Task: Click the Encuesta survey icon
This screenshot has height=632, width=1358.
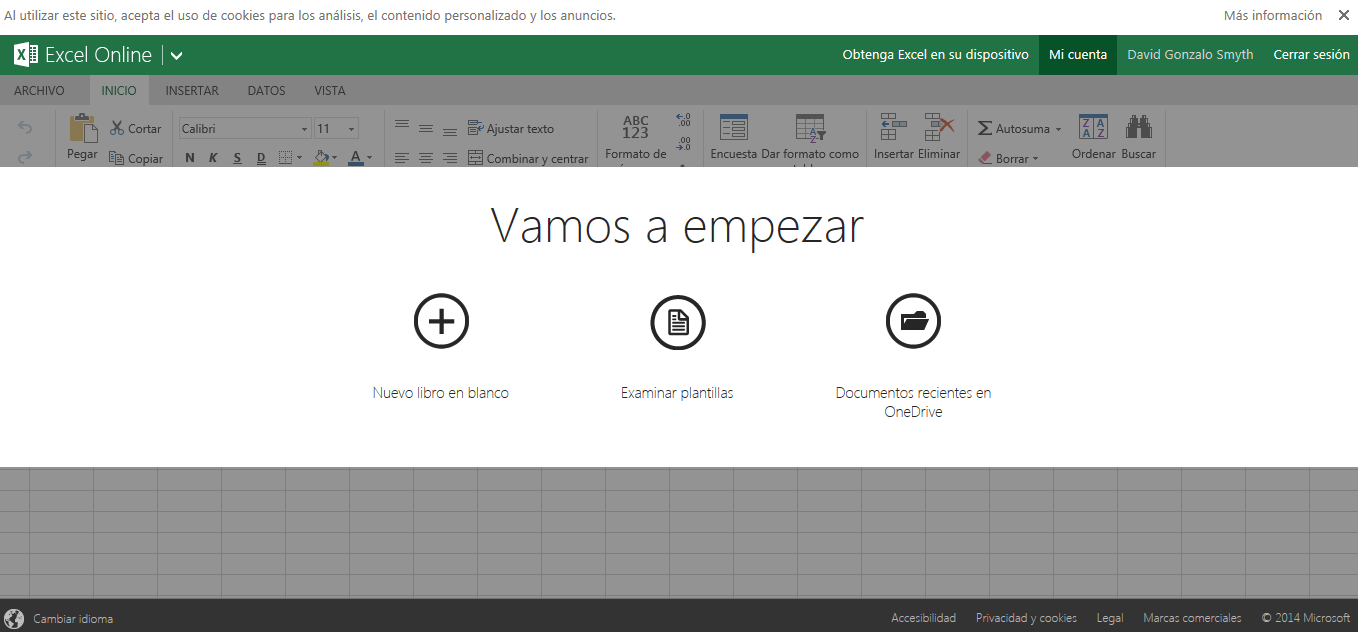Action: [734, 128]
